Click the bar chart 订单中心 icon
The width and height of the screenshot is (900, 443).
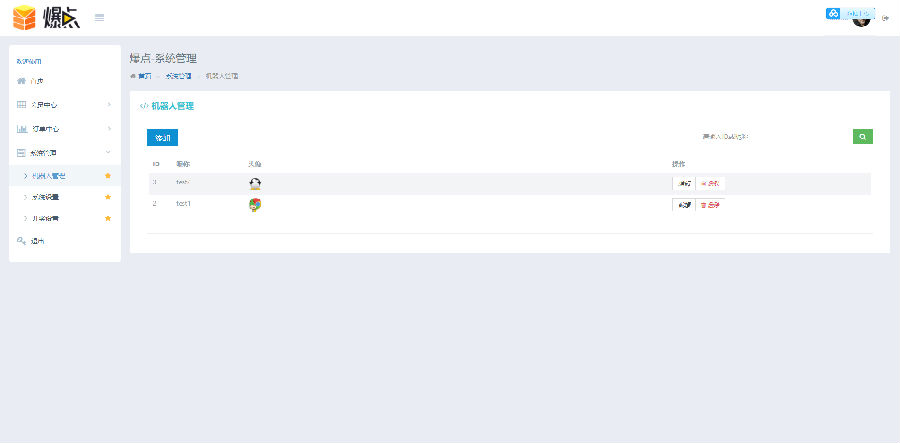(22, 129)
